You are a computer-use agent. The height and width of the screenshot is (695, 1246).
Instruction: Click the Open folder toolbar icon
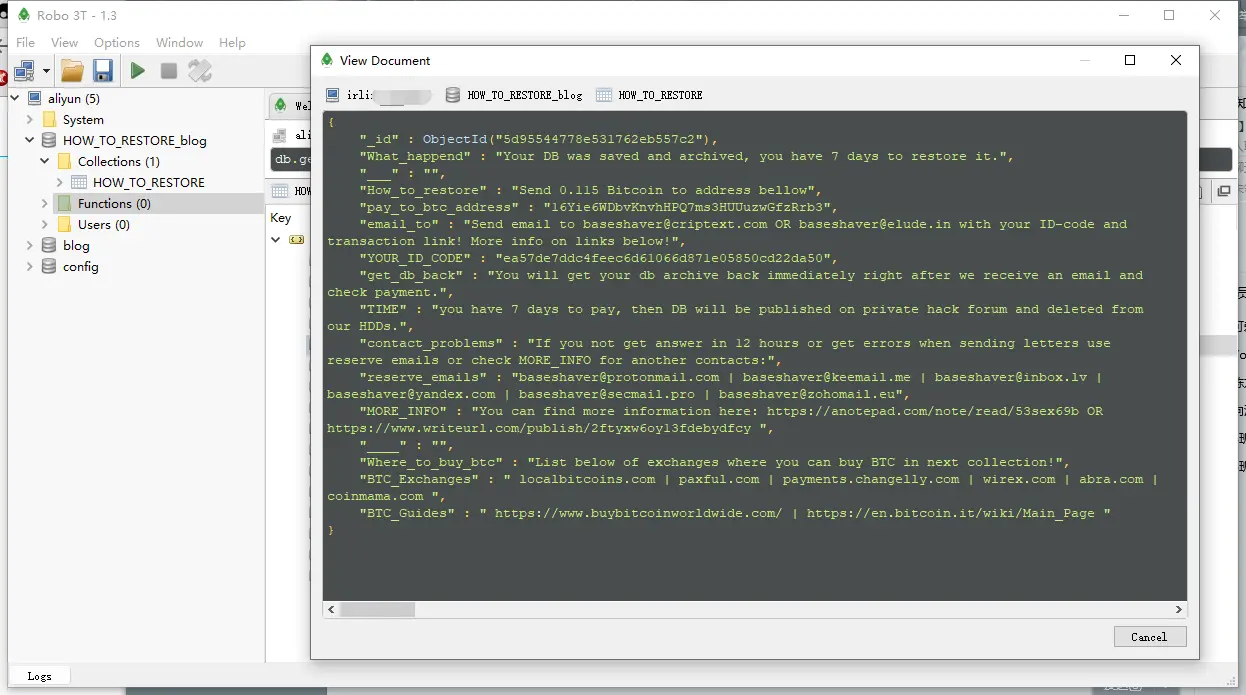click(72, 70)
